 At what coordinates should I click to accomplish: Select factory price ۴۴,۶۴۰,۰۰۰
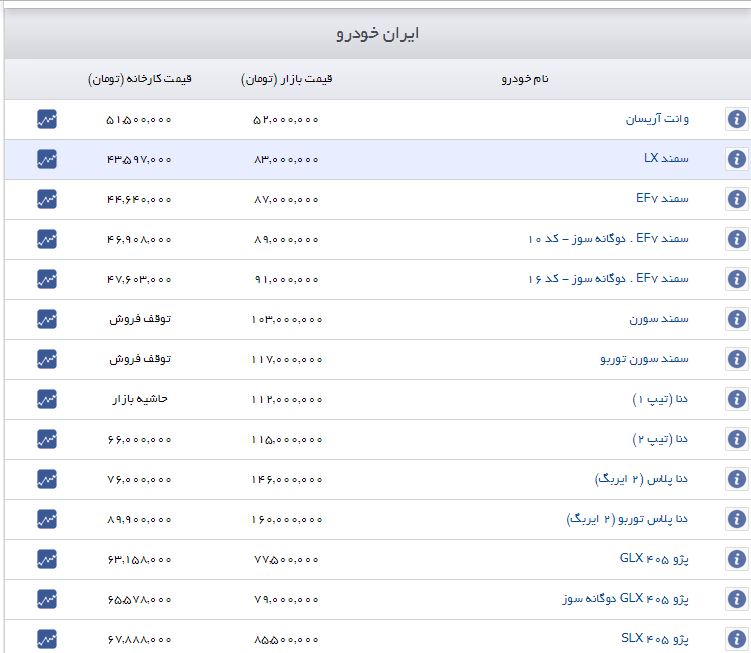coord(139,199)
